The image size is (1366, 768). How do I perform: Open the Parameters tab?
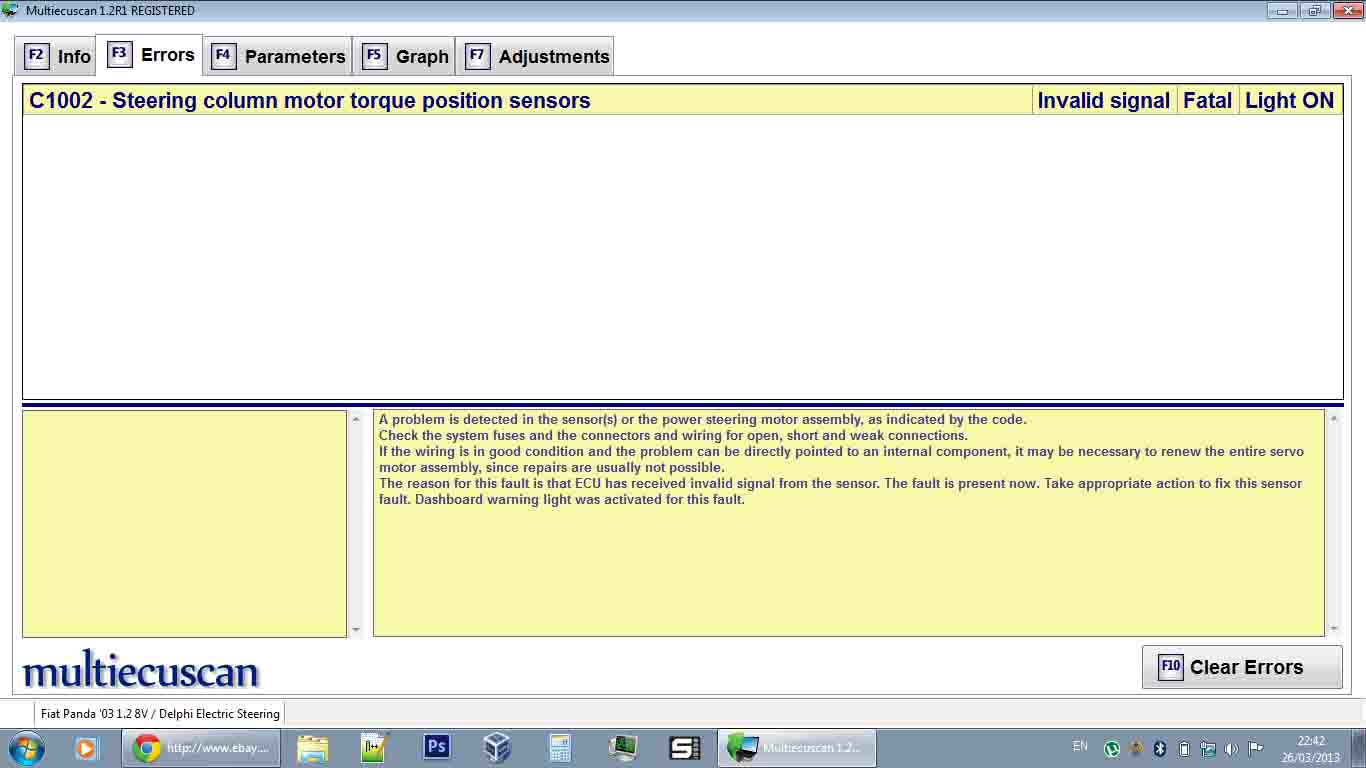click(x=279, y=56)
